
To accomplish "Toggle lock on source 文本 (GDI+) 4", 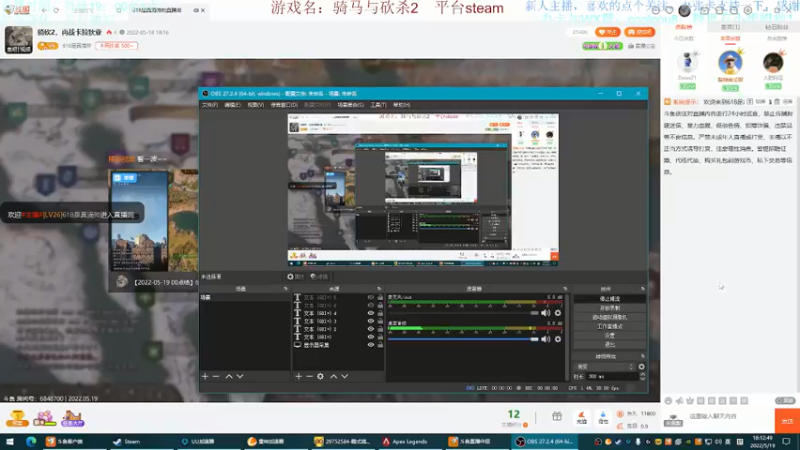I will tap(380, 313).
